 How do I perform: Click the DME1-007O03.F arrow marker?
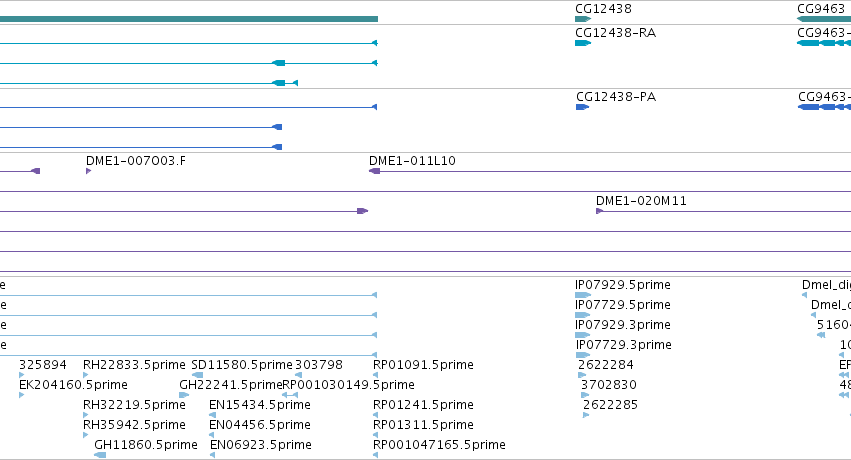coord(88,171)
